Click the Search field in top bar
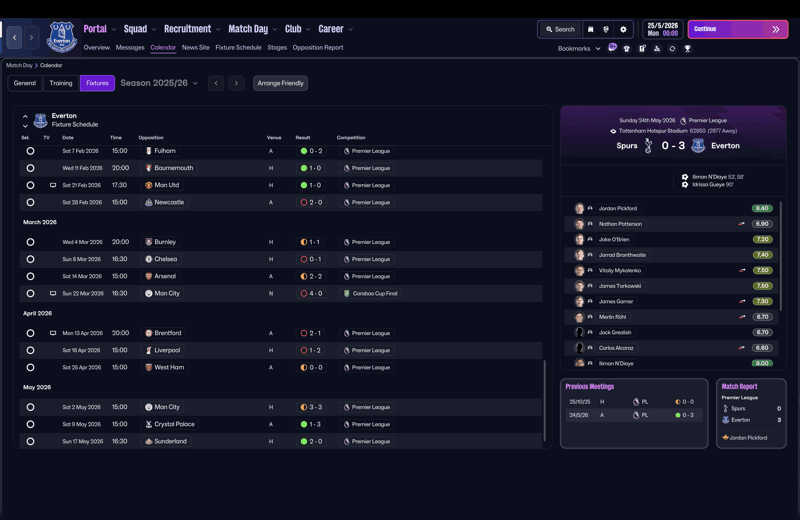Viewport: 800px width, 520px height. [560, 30]
